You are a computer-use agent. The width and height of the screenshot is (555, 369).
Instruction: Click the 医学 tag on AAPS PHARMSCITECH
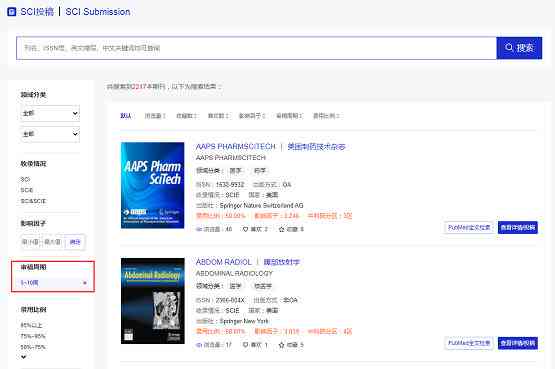[235, 171]
